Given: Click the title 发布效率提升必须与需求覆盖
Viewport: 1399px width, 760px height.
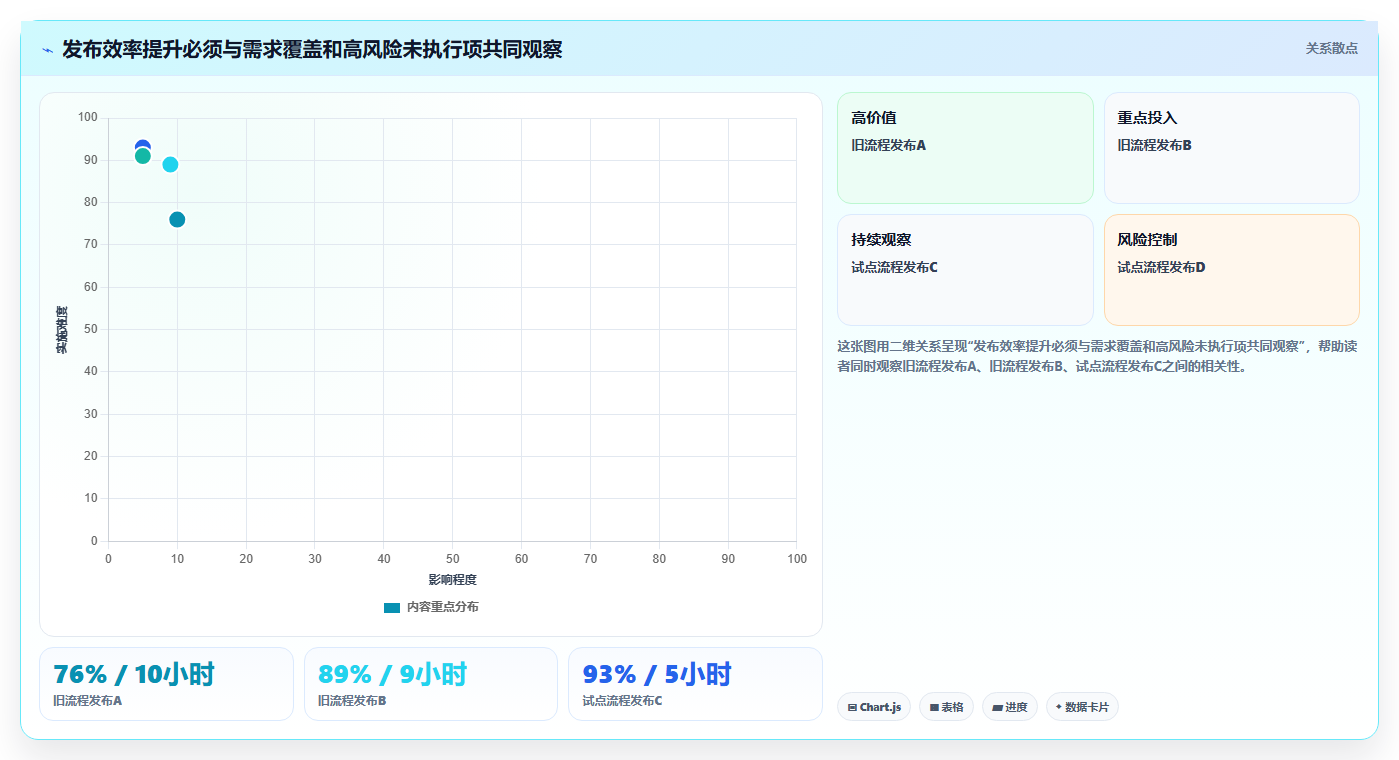Looking at the screenshot, I should click(312, 49).
